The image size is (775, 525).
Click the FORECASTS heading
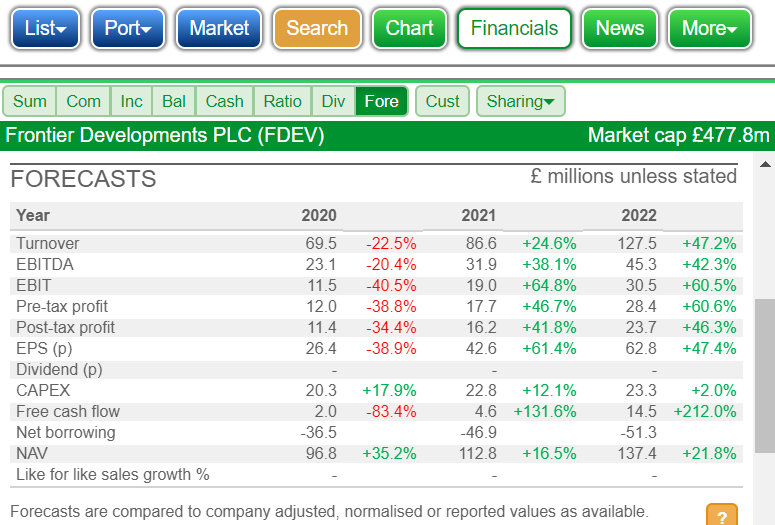pos(83,179)
